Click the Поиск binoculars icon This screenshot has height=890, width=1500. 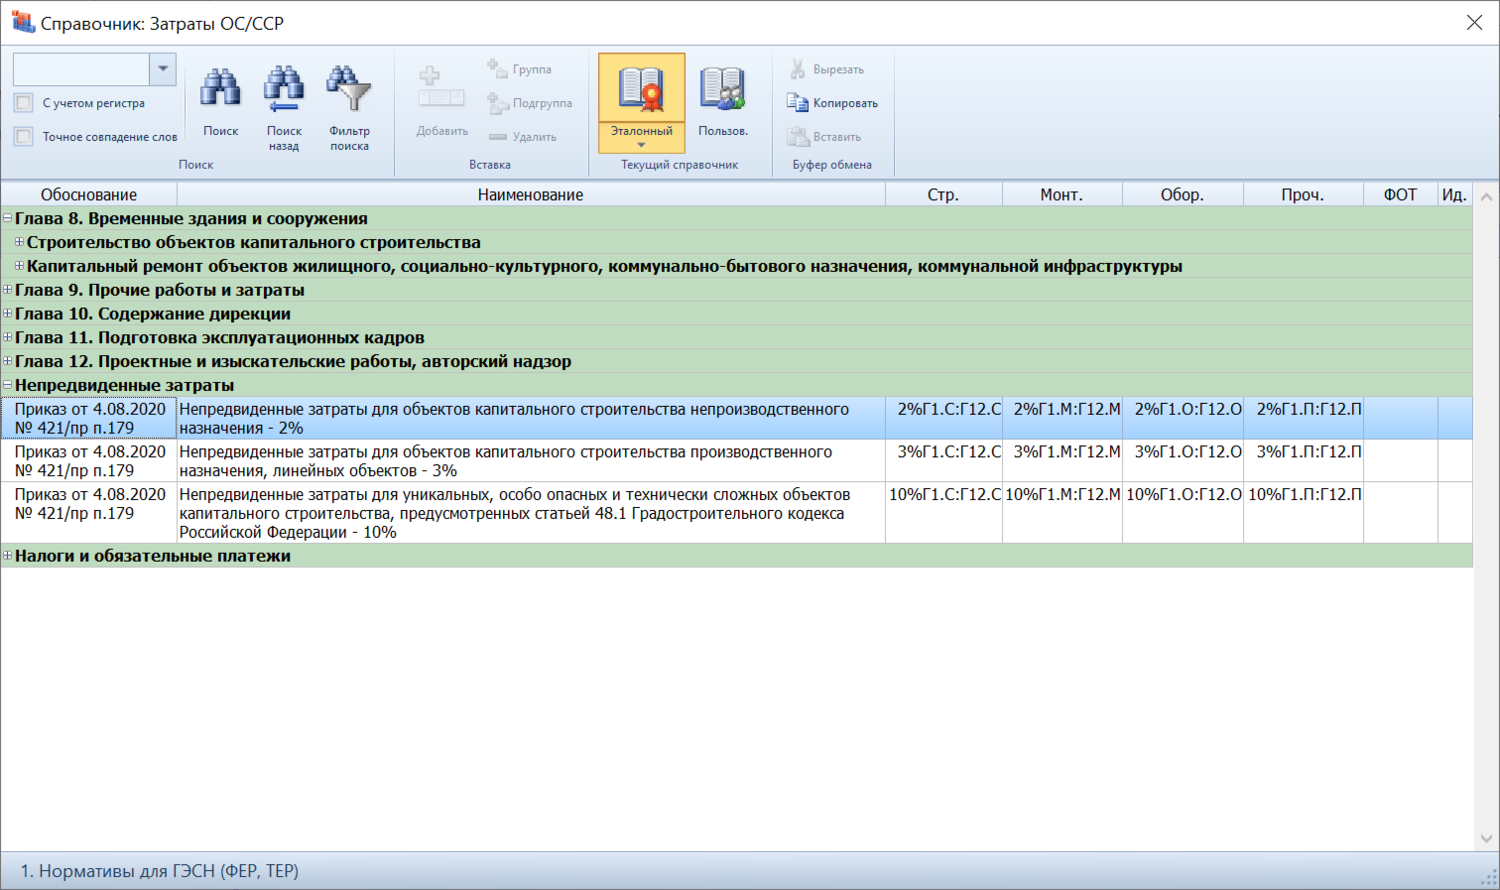click(220, 90)
